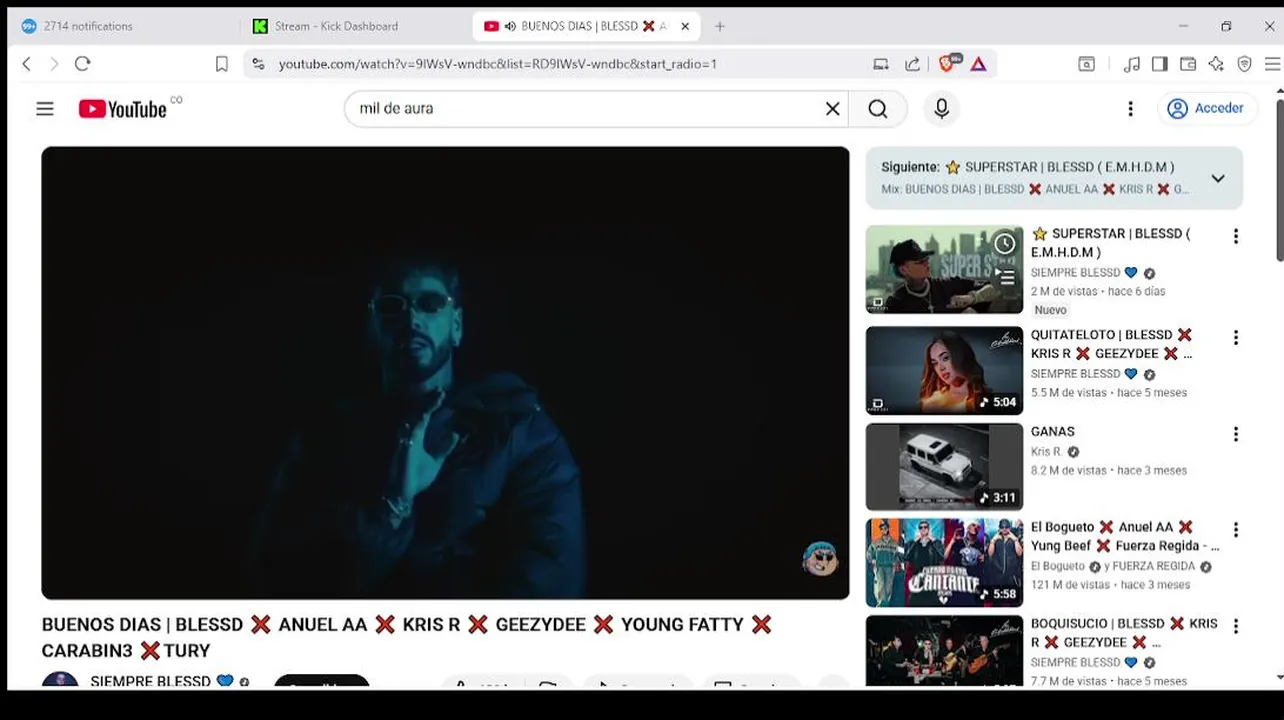The height and width of the screenshot is (720, 1284).
Task: Toggle the browser sidebar panel
Action: click(x=1159, y=64)
